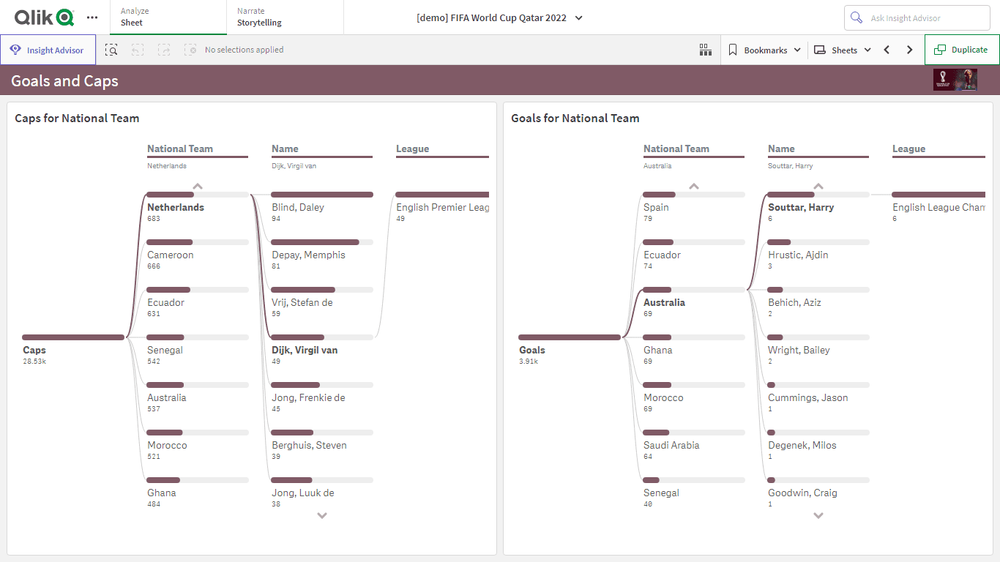The image size is (1000, 562).
Task: Click the Qlik logo
Action: [x=44, y=17]
